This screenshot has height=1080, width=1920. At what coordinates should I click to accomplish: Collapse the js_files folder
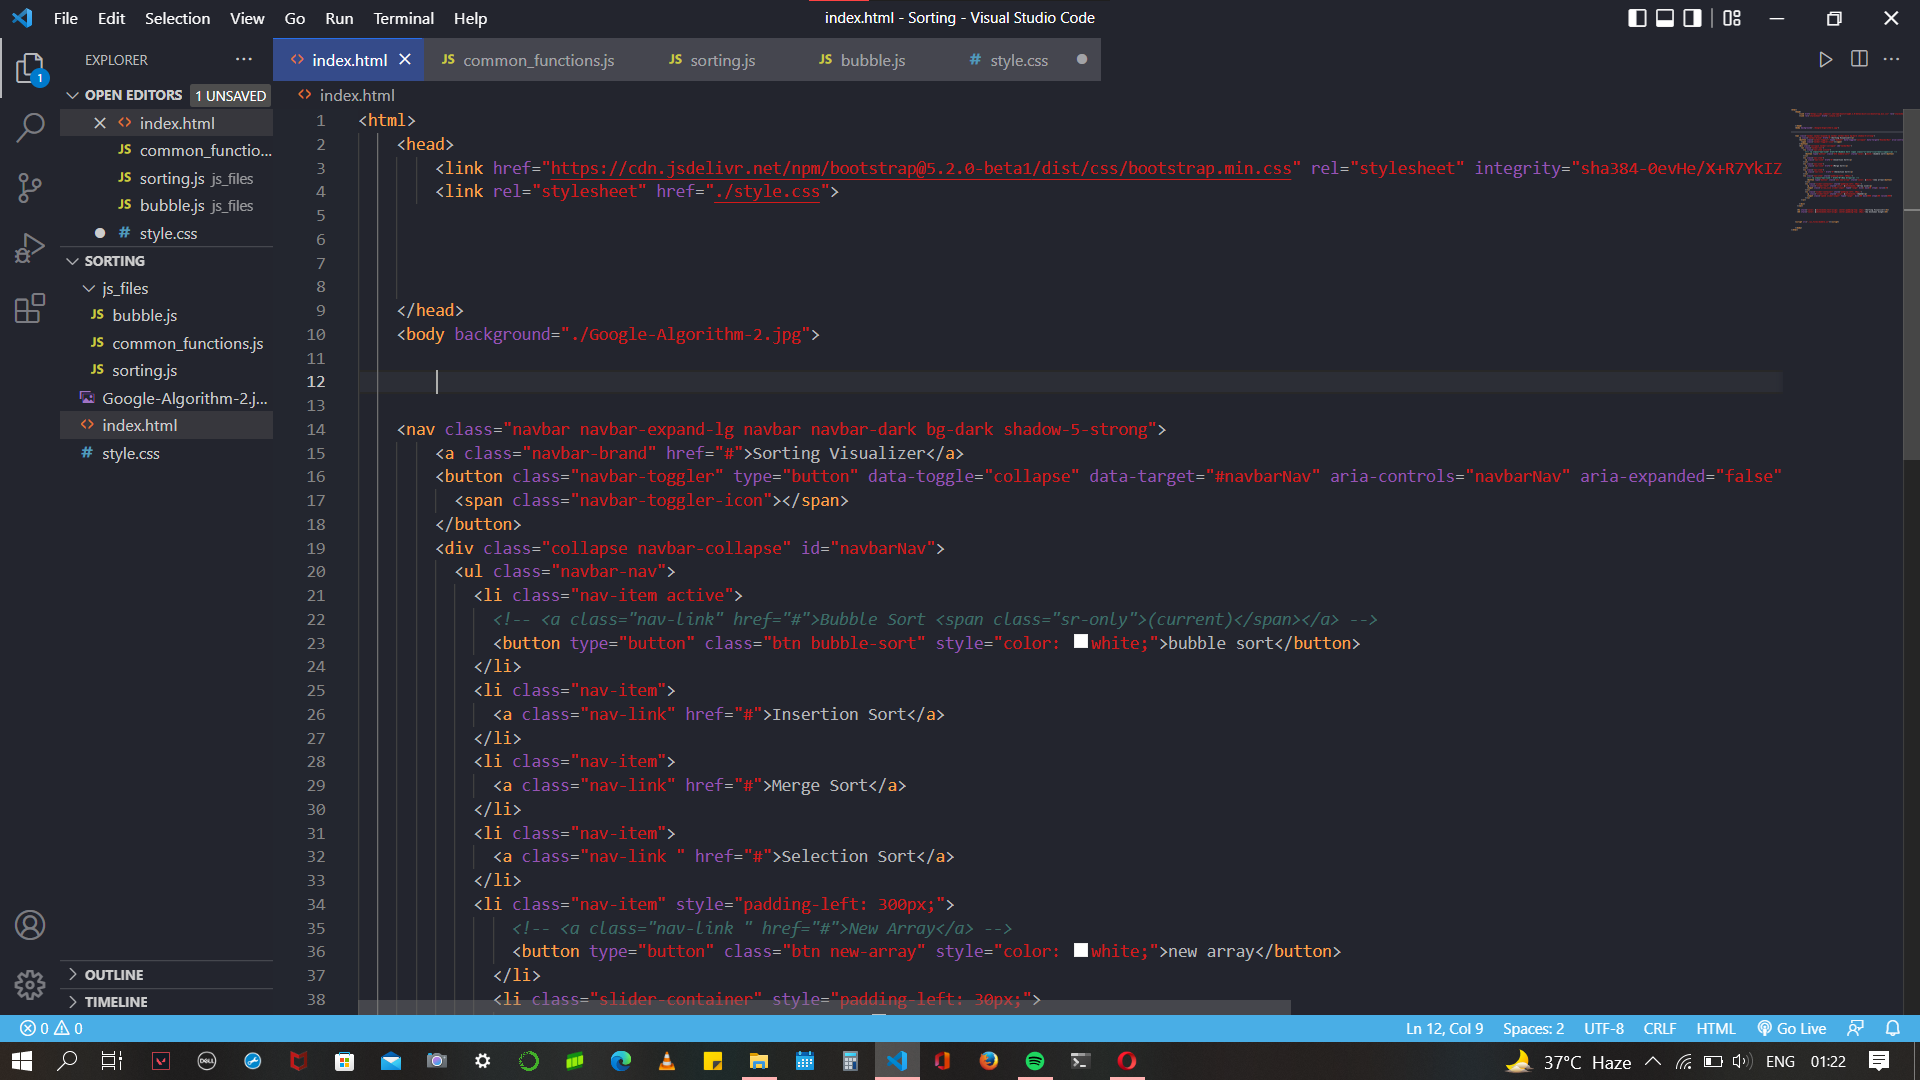click(x=90, y=288)
